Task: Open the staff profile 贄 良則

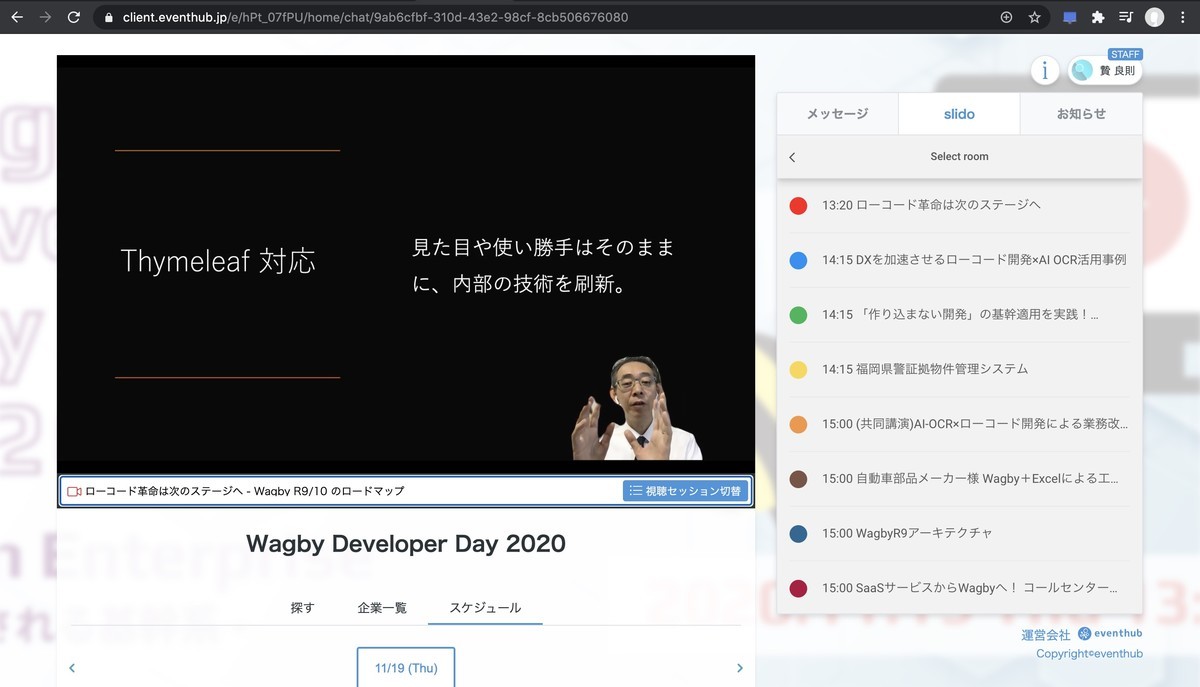Action: (1105, 70)
